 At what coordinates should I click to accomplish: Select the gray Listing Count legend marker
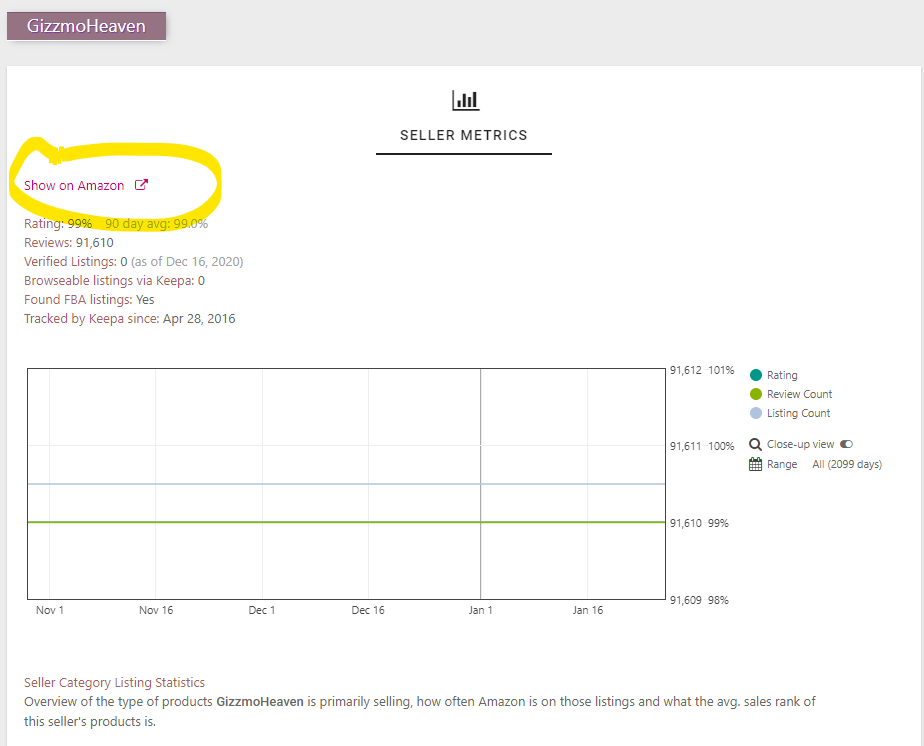[755, 414]
